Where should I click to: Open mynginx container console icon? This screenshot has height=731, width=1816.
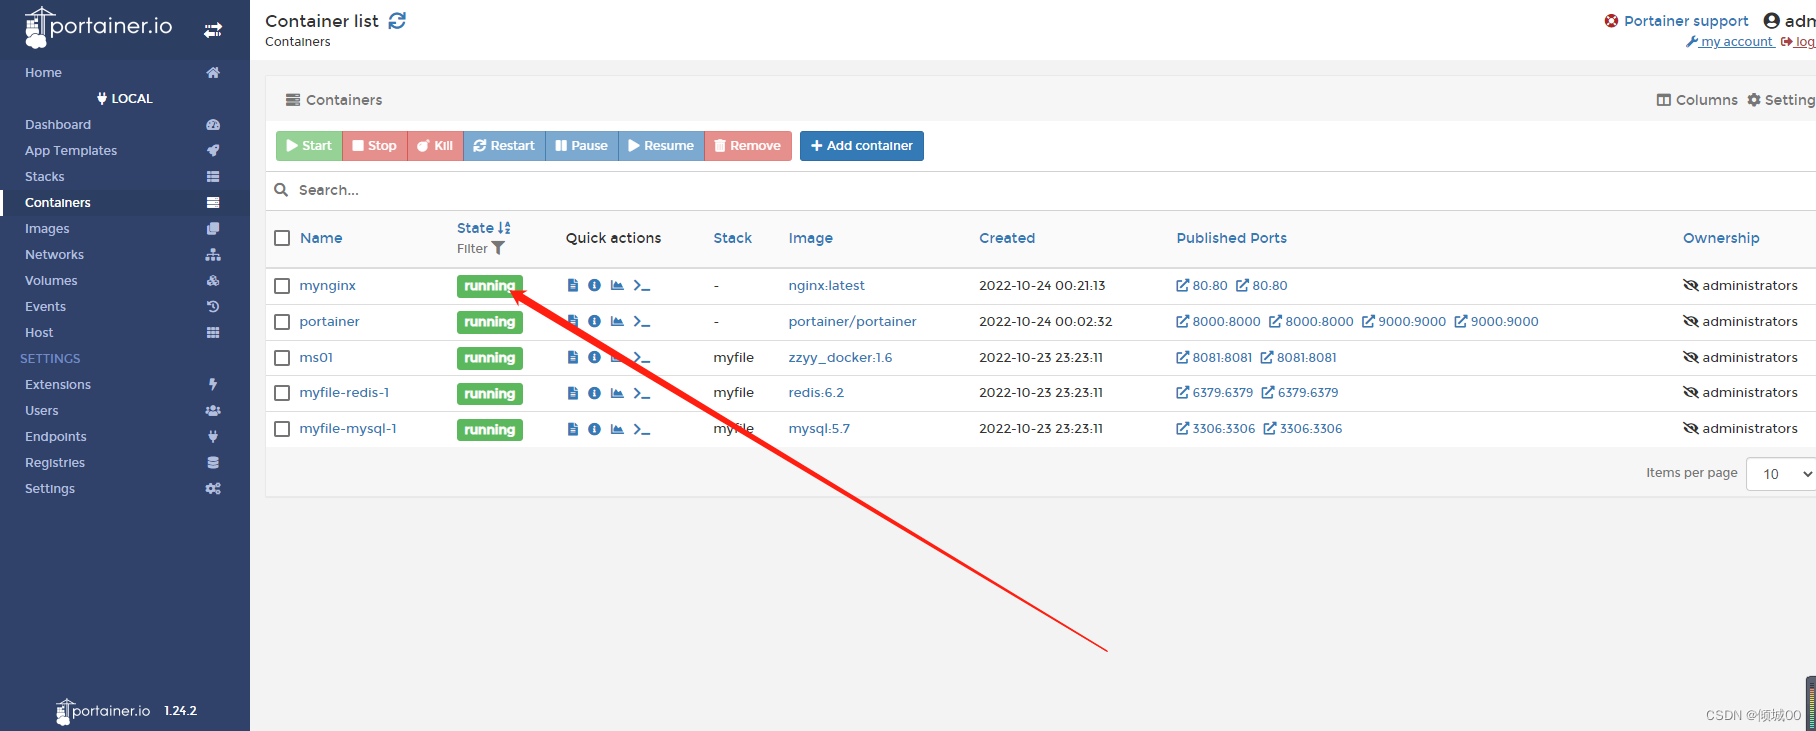coord(642,286)
